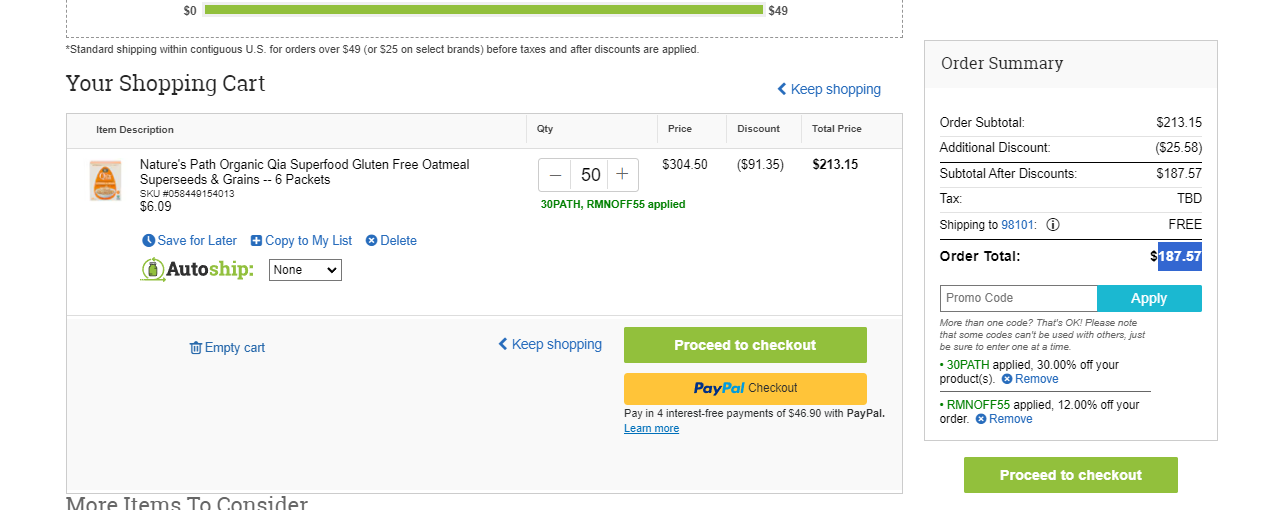Click the Promo Code input field
This screenshot has width=1287, height=510.
coord(1018,298)
